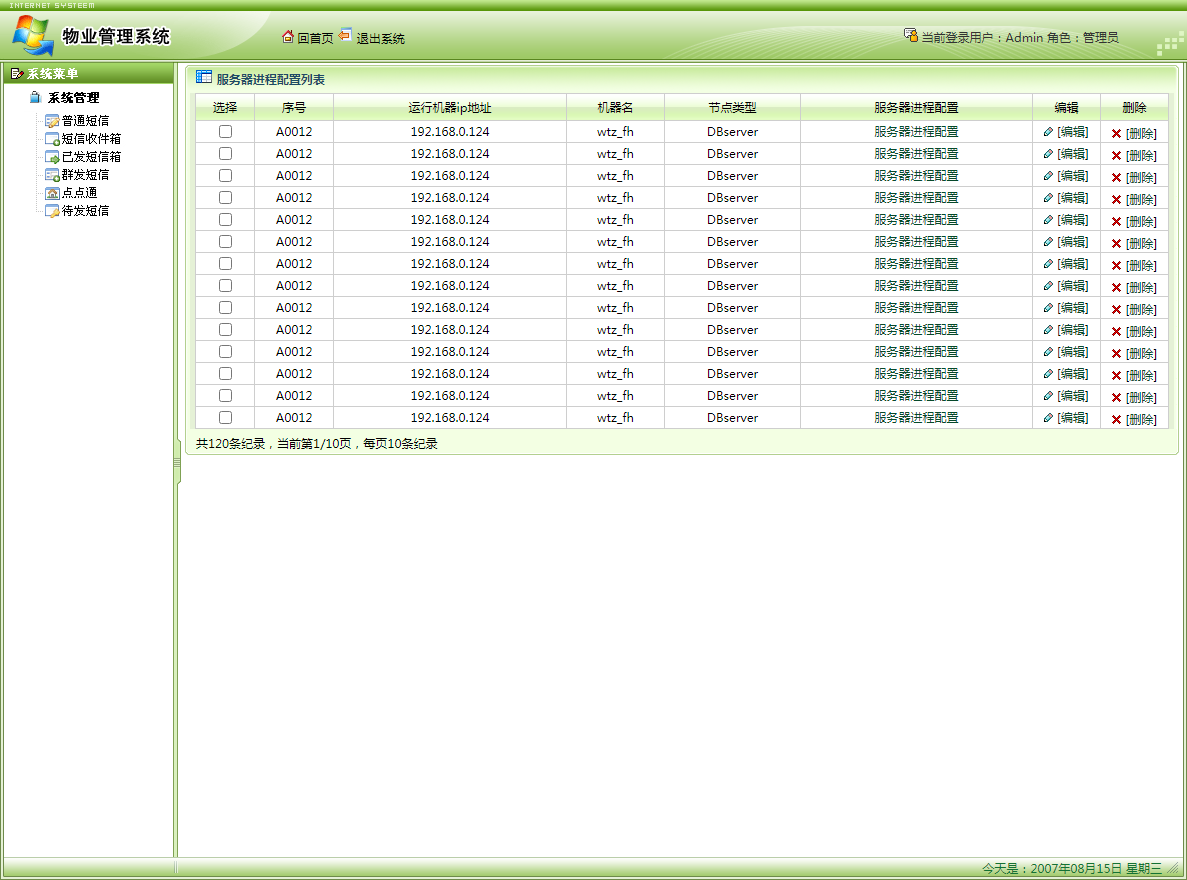Check the eighth row's selection checkbox

click(226, 286)
